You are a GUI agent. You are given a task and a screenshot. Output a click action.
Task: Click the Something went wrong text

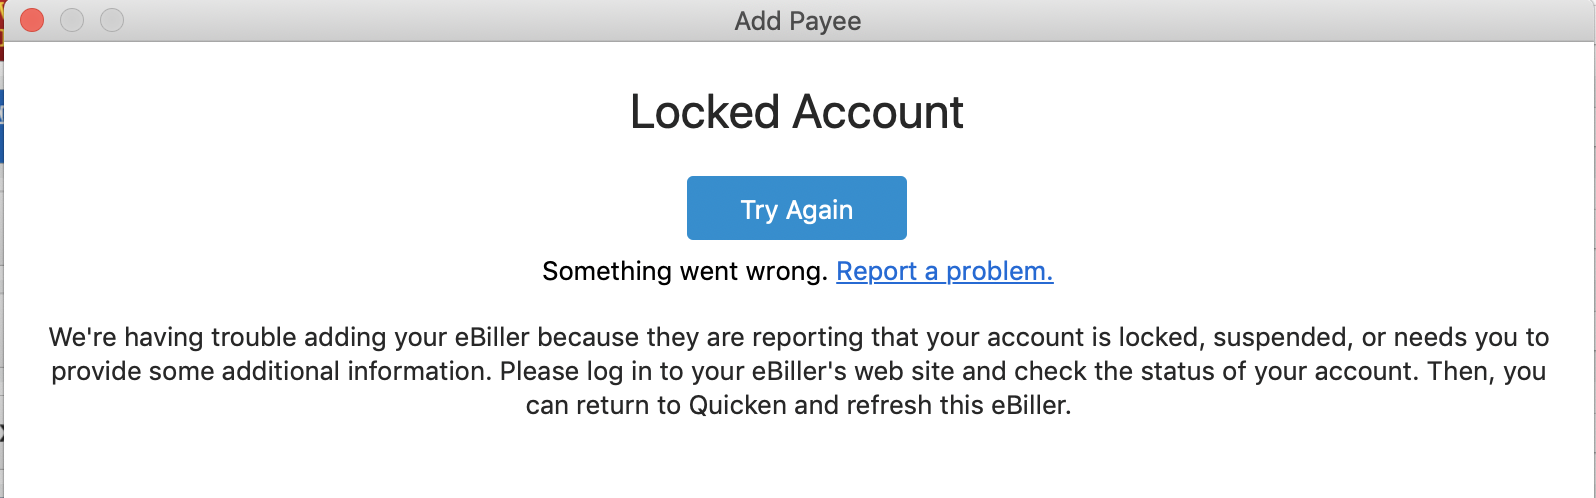[x=684, y=271]
